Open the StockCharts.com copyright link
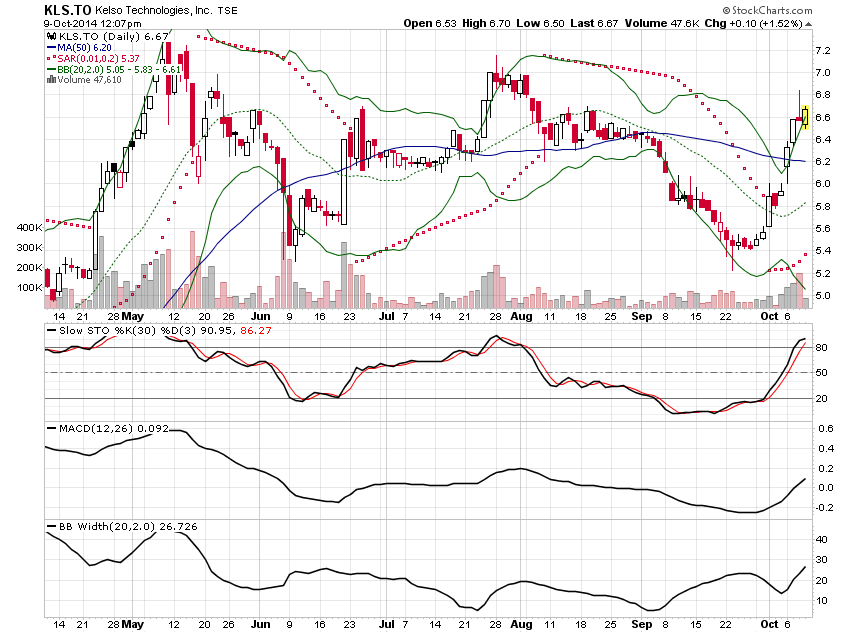This screenshot has height=633, width=850. click(767, 10)
